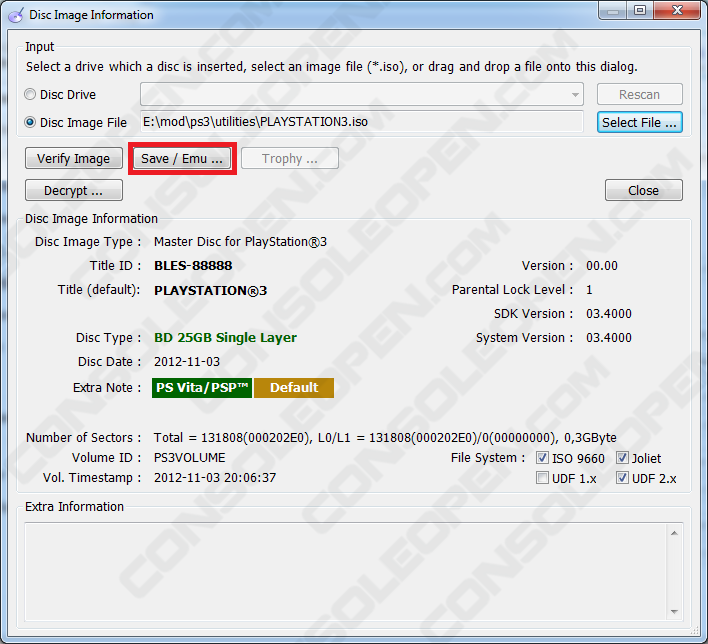
Task: Select the Disc Image File radio button
Action: [30, 122]
